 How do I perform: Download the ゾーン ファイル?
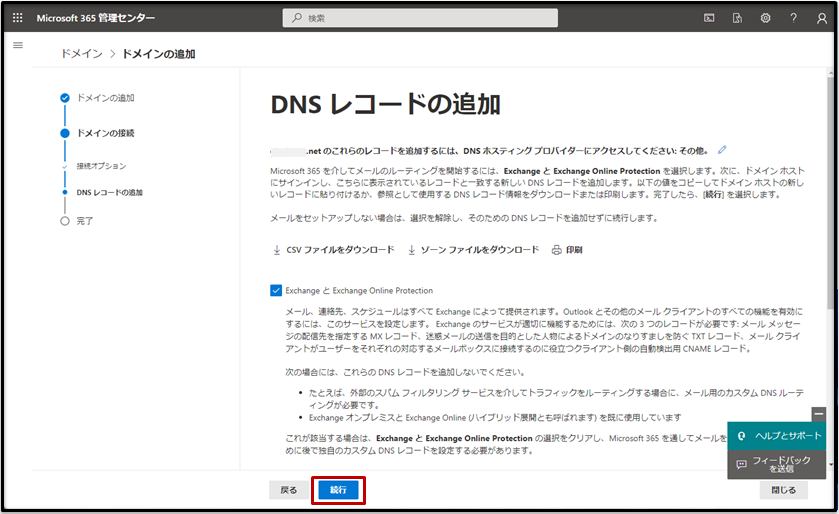tap(473, 250)
